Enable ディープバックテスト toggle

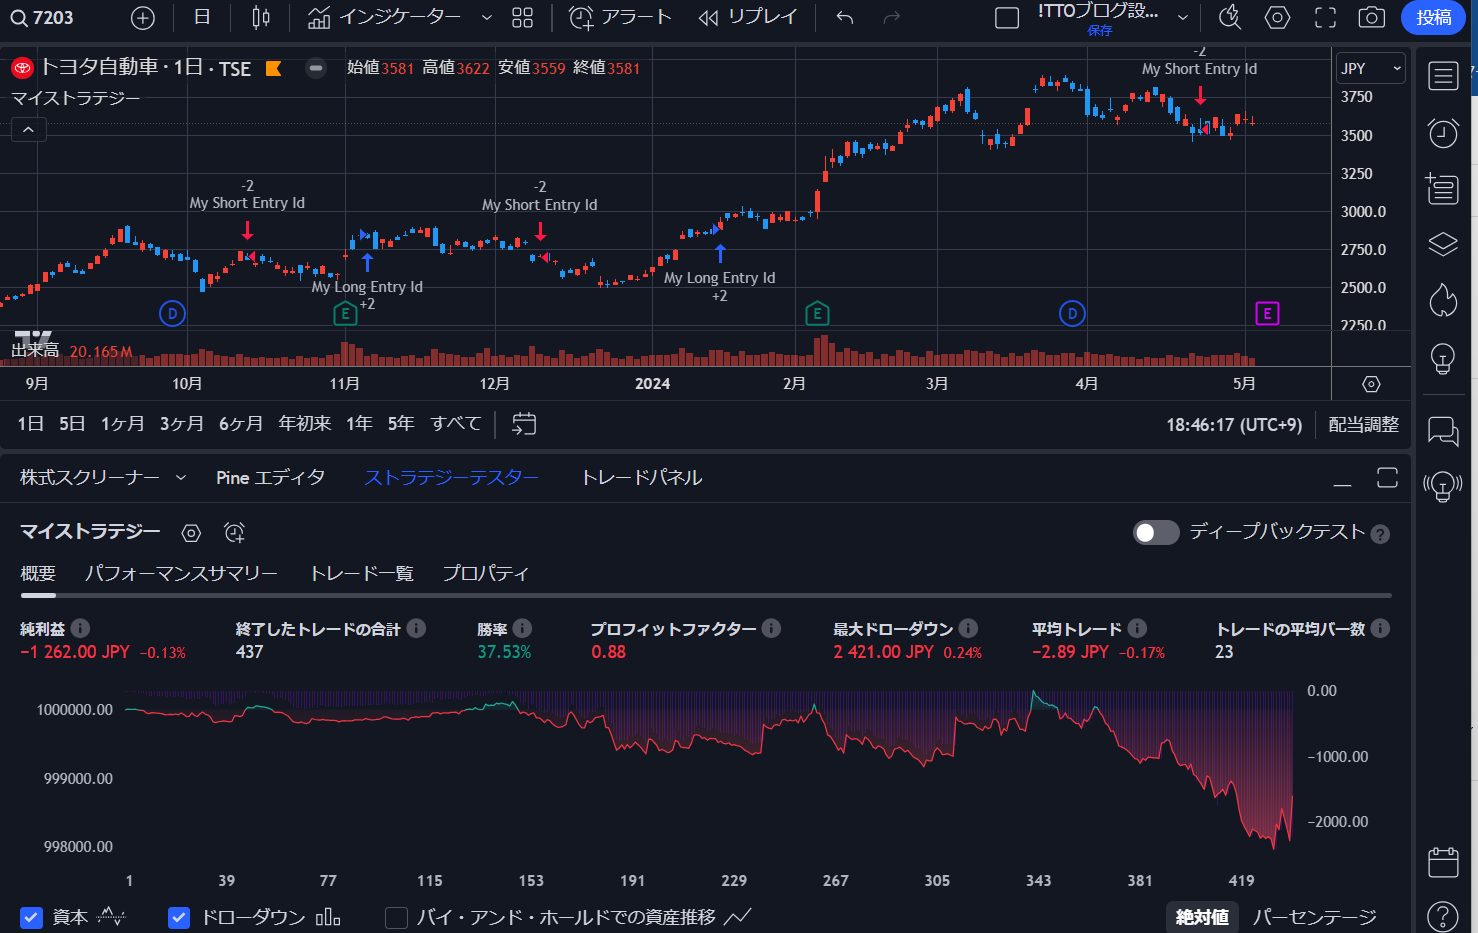[1156, 533]
